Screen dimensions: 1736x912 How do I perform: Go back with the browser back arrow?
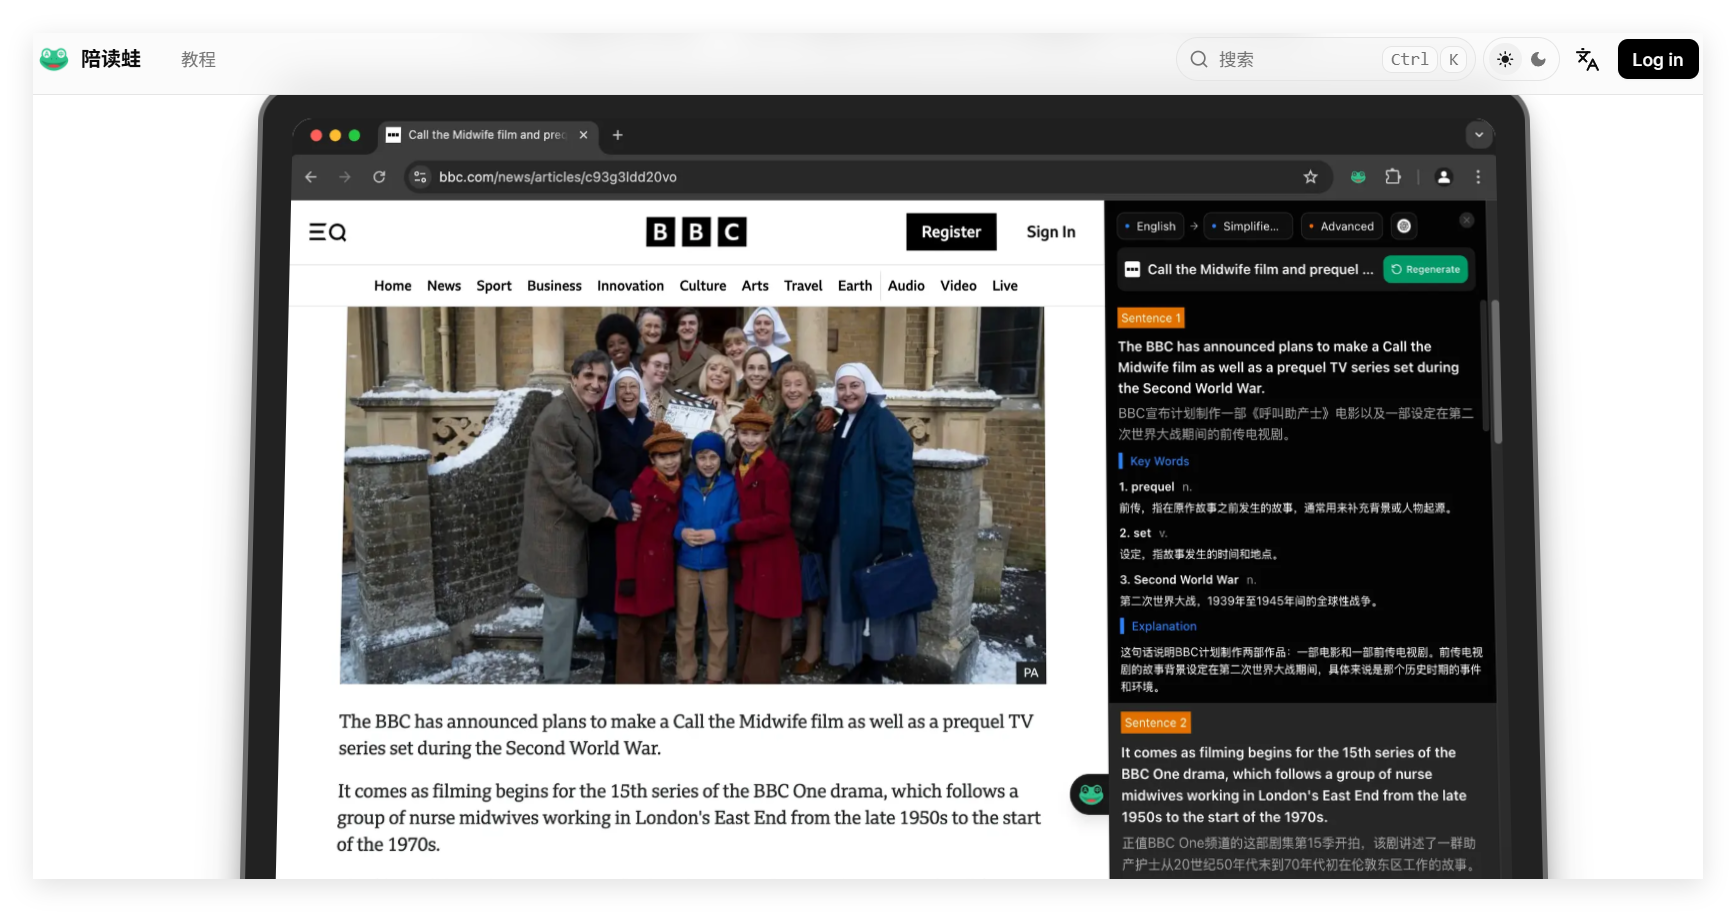[311, 177]
